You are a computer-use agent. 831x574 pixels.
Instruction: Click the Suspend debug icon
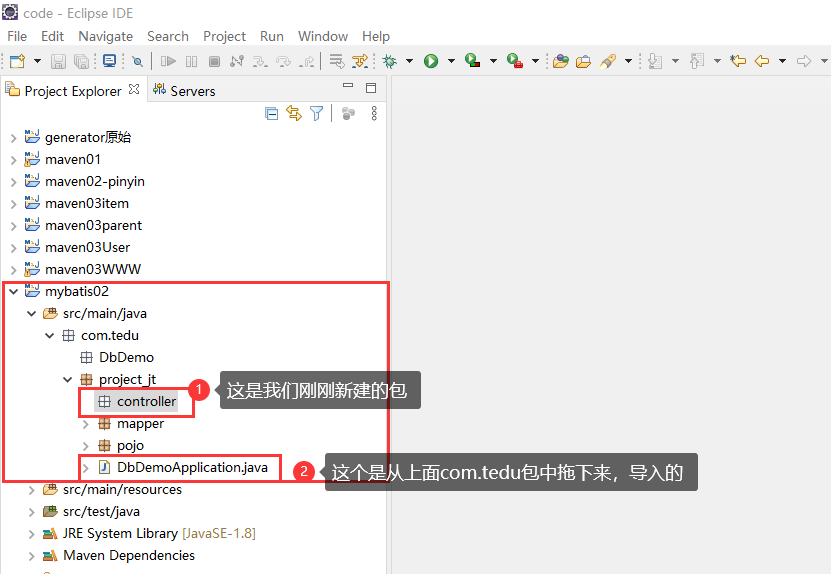[x=191, y=61]
